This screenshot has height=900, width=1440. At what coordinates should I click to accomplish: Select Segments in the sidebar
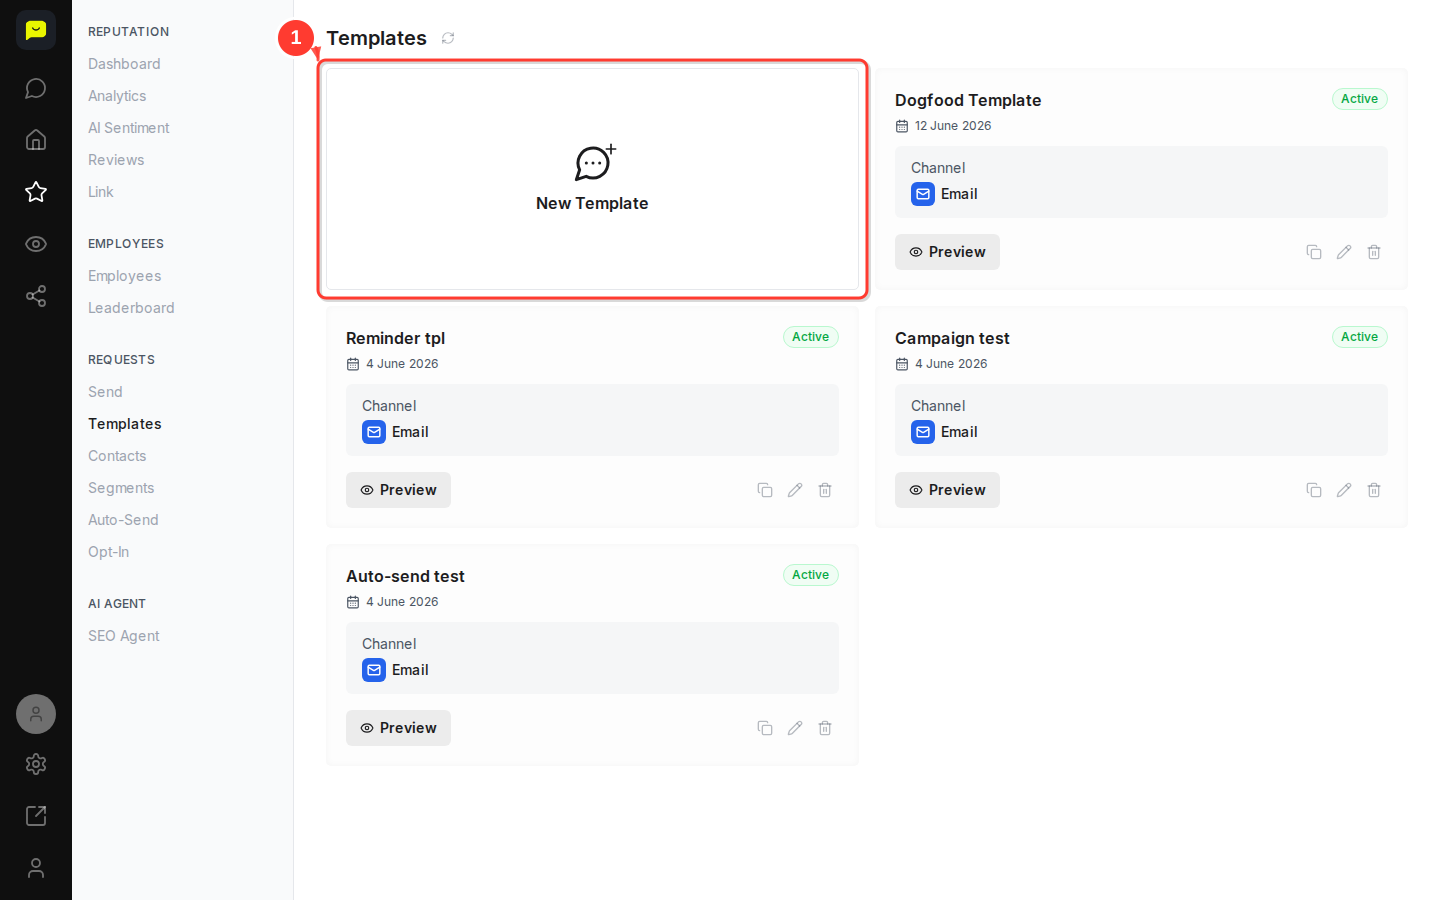(121, 488)
